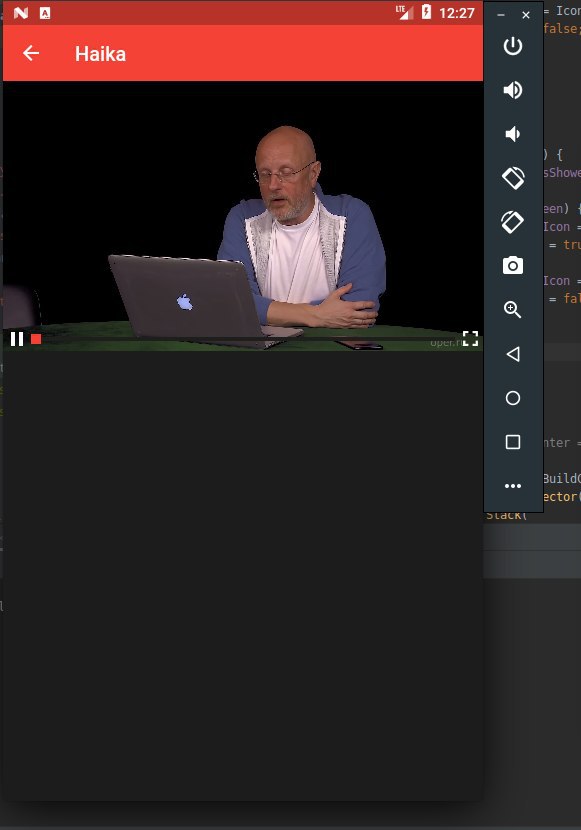581x830 pixels.
Task: Go back using the arrow in Haika app bar
Action: (x=31, y=53)
